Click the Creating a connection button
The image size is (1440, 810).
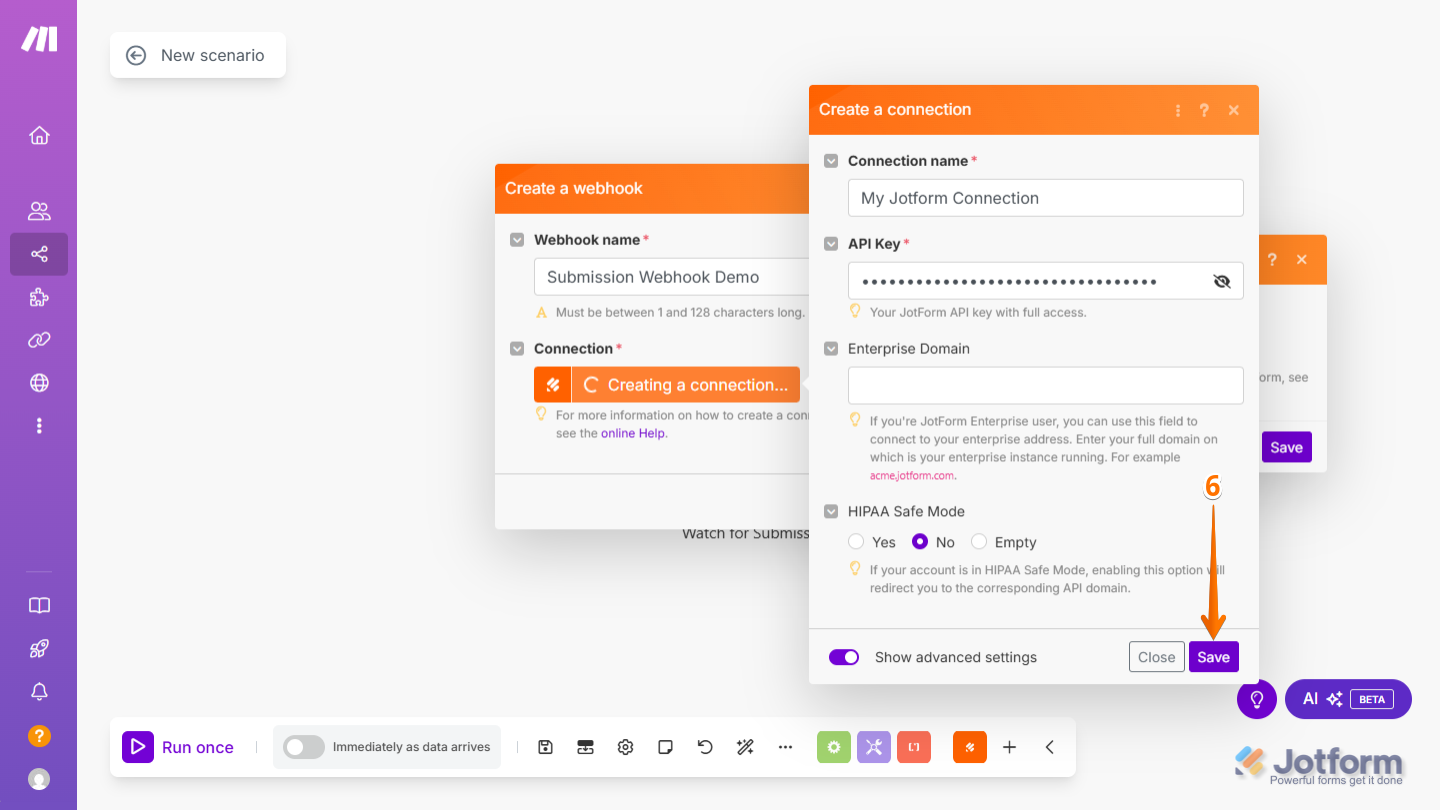667,385
